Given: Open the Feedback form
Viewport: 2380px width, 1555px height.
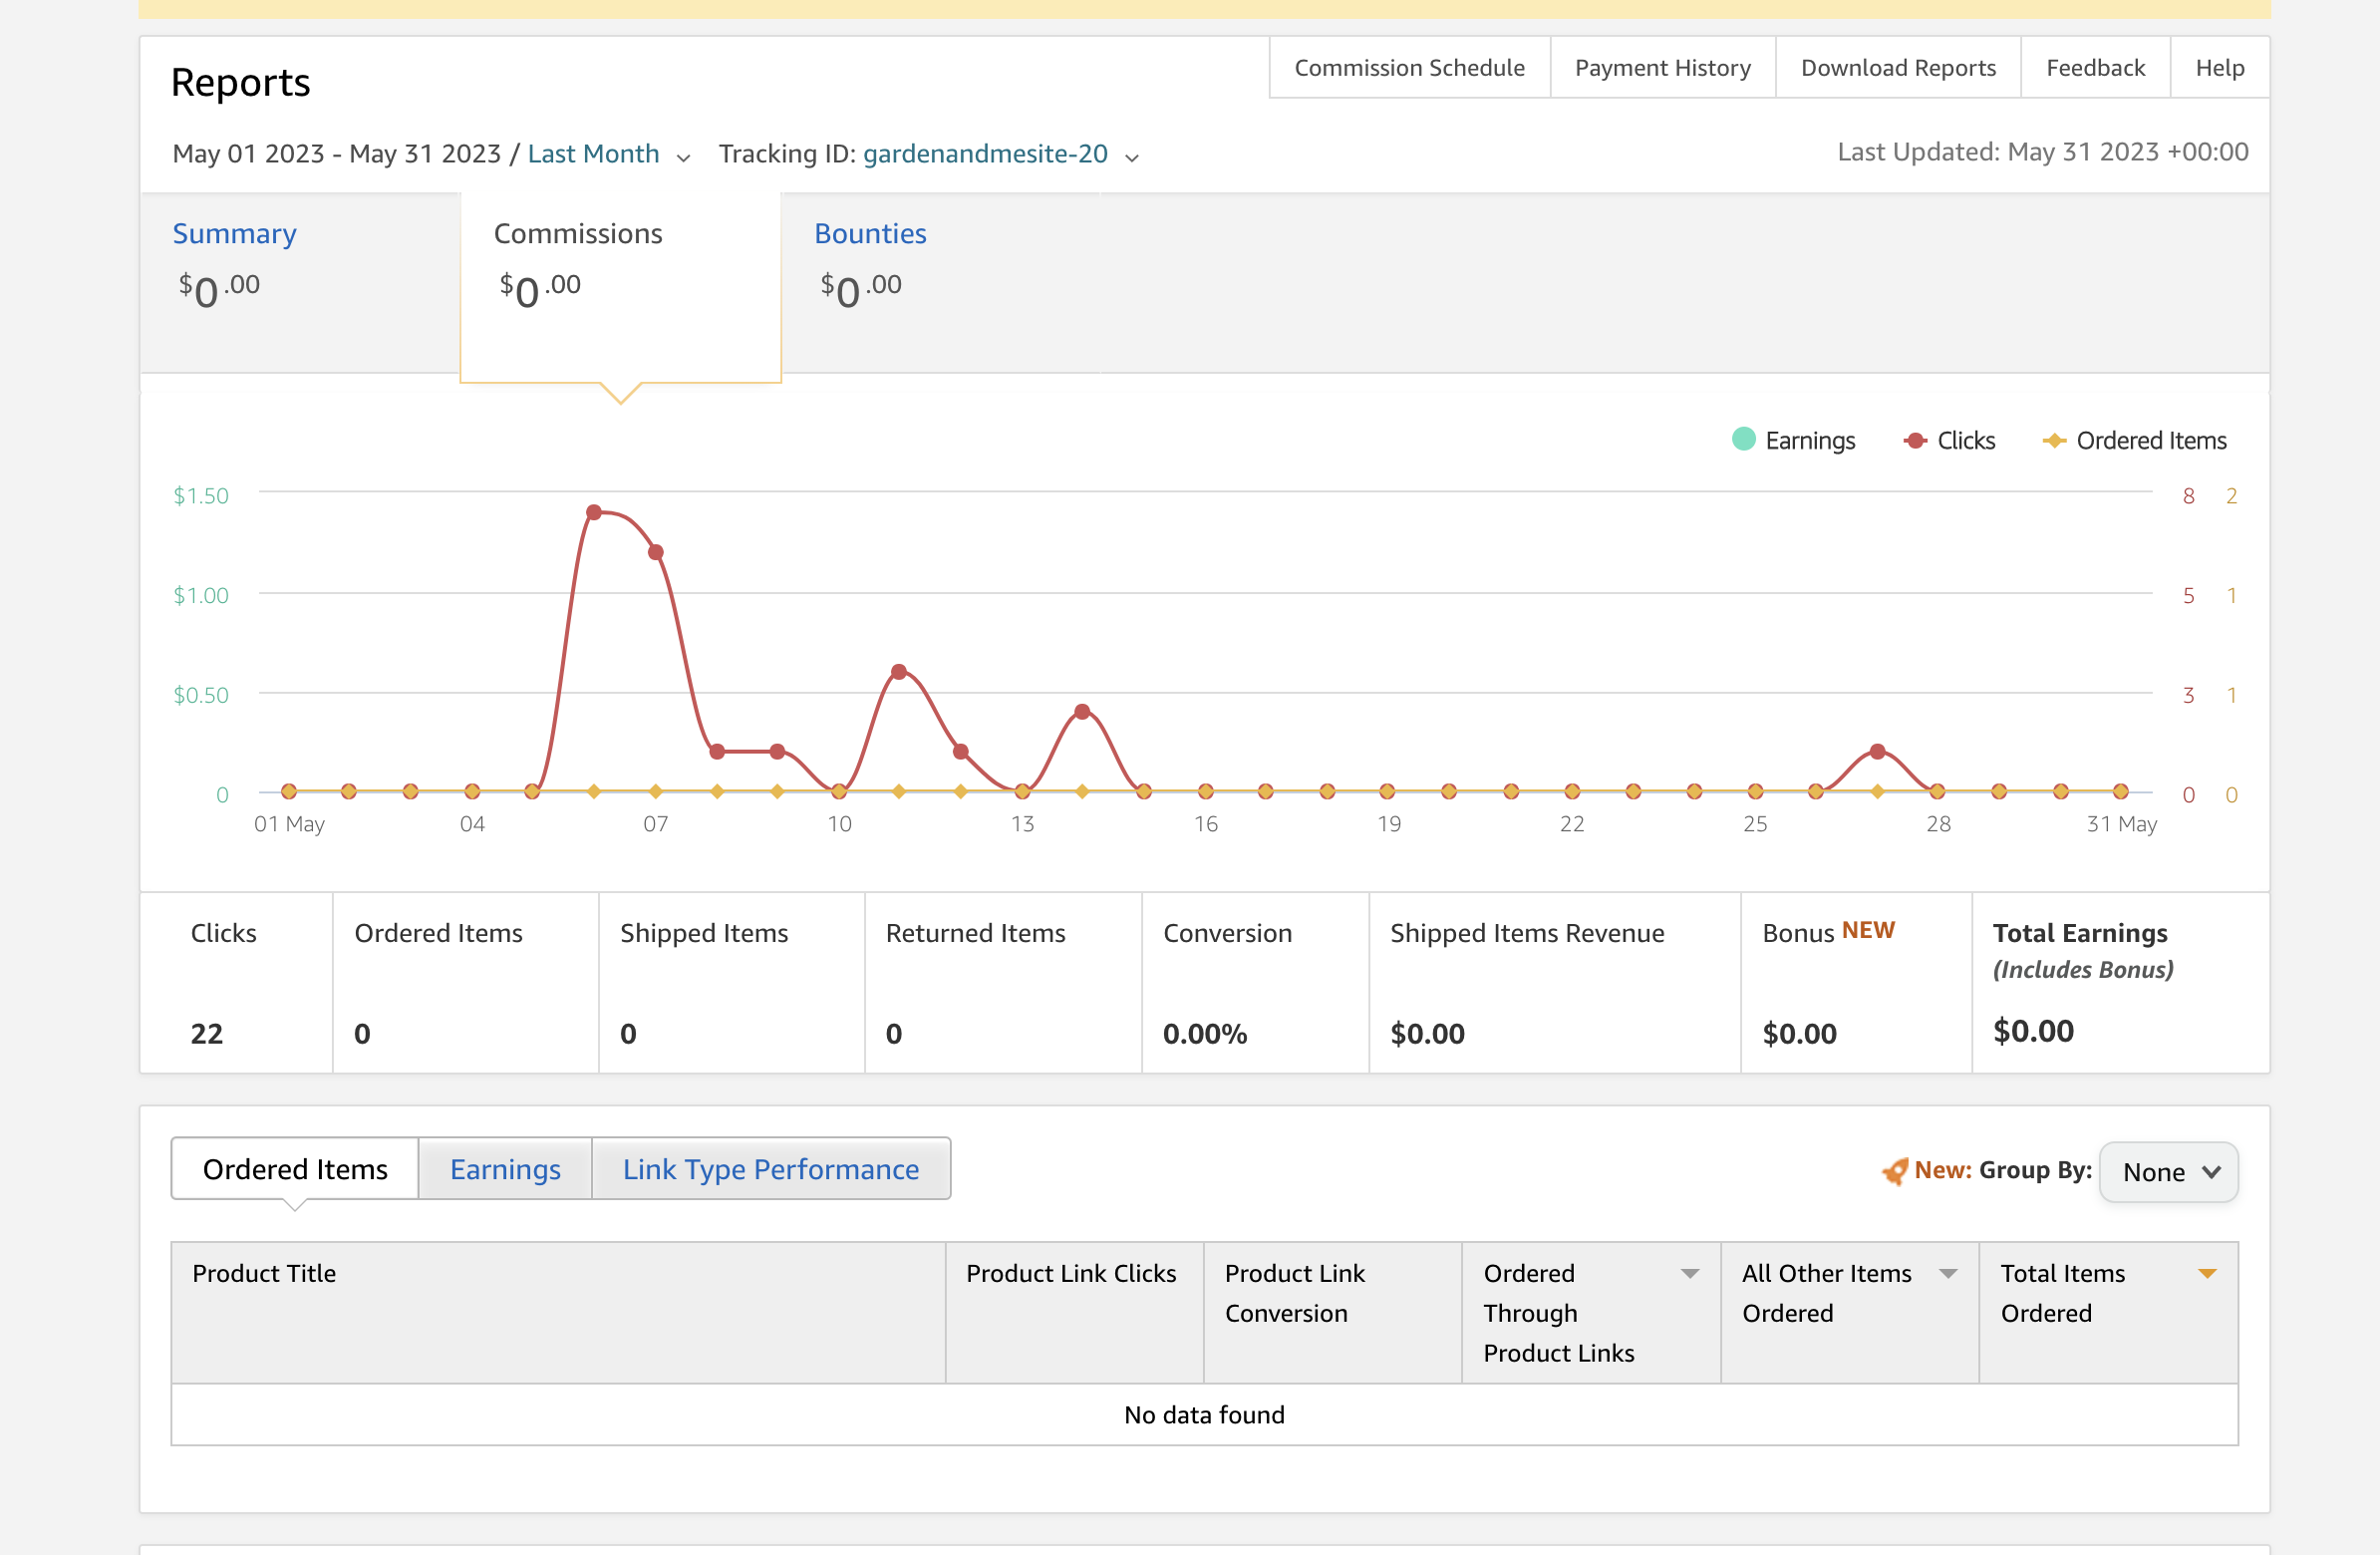Looking at the screenshot, I should [2095, 68].
